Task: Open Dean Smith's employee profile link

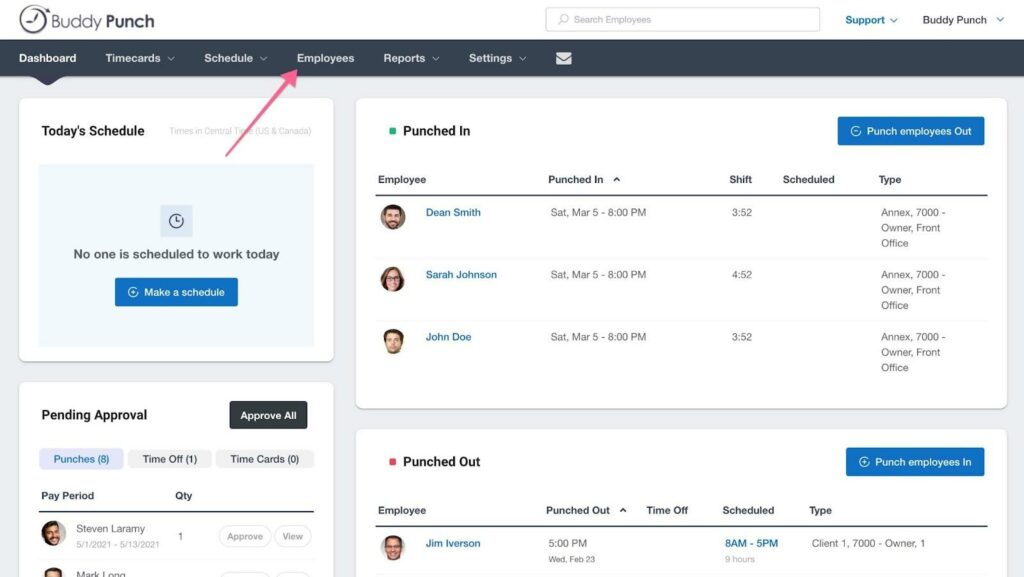Action: tap(453, 212)
